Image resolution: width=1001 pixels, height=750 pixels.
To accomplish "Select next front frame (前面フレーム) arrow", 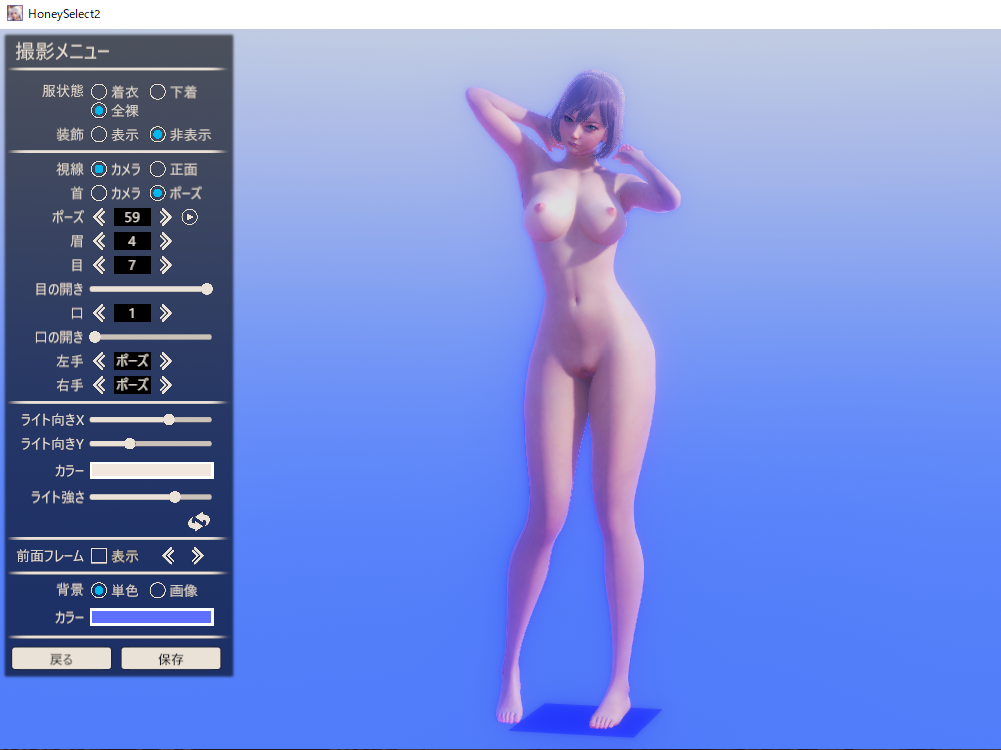I will 198,556.
